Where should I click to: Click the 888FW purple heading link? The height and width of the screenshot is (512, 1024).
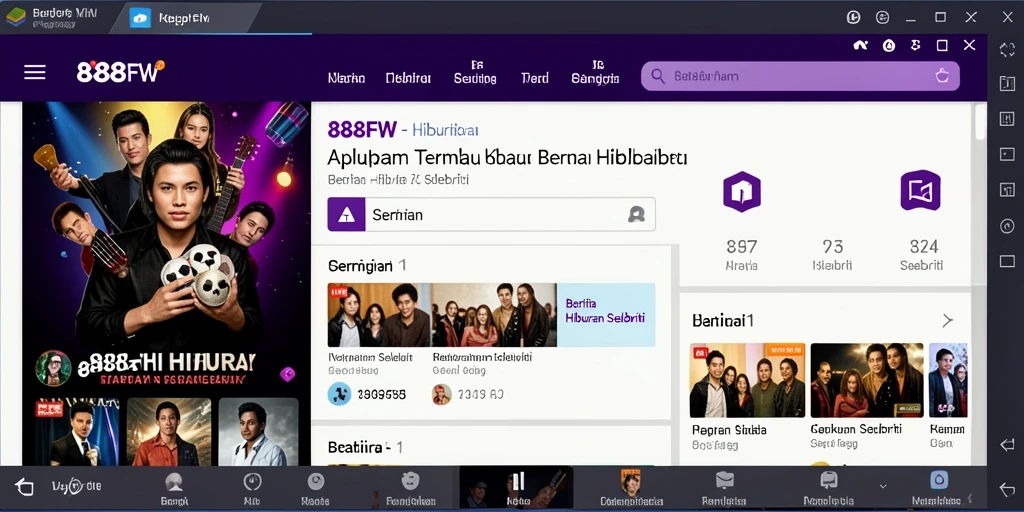click(362, 129)
